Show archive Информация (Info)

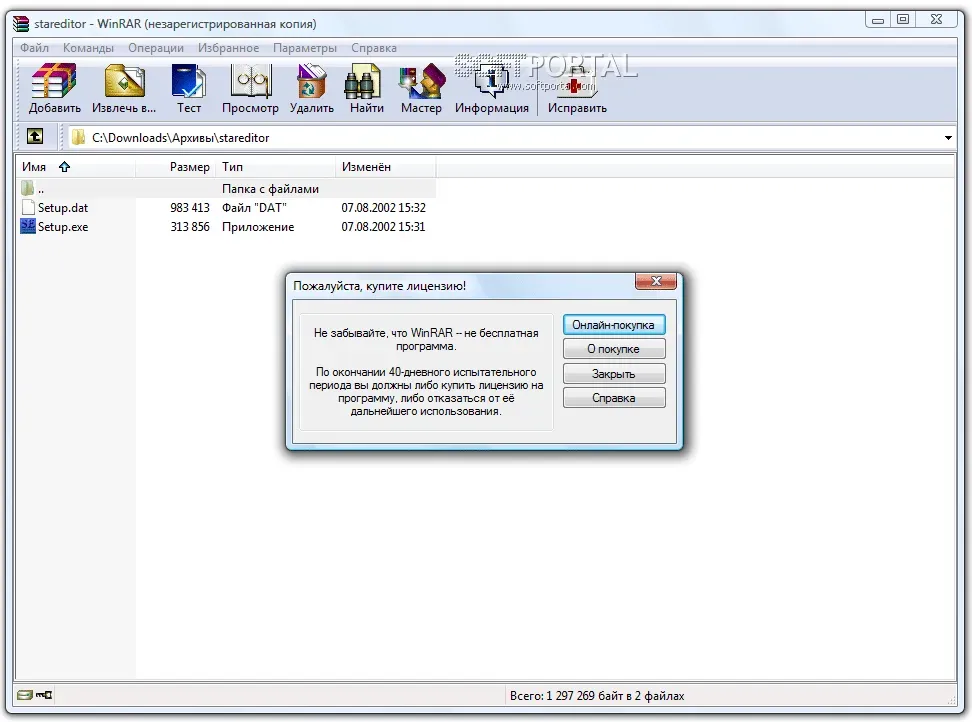point(492,88)
